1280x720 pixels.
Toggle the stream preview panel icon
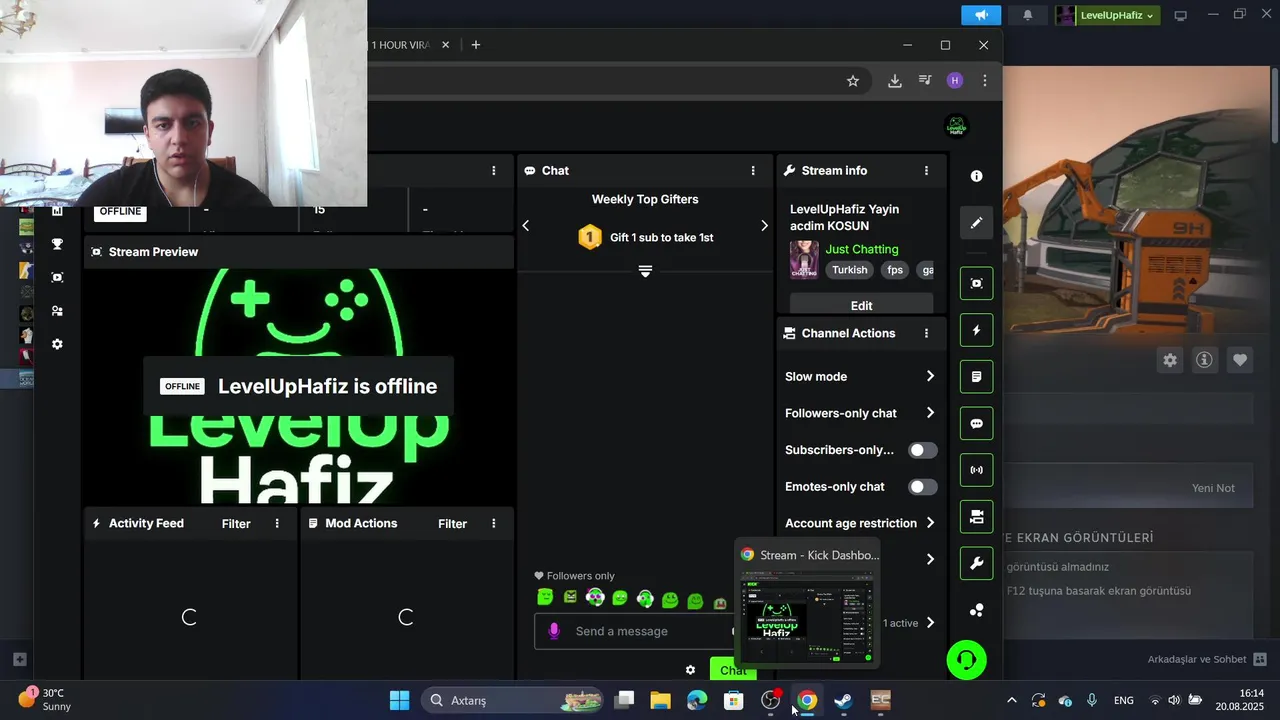(x=977, y=283)
